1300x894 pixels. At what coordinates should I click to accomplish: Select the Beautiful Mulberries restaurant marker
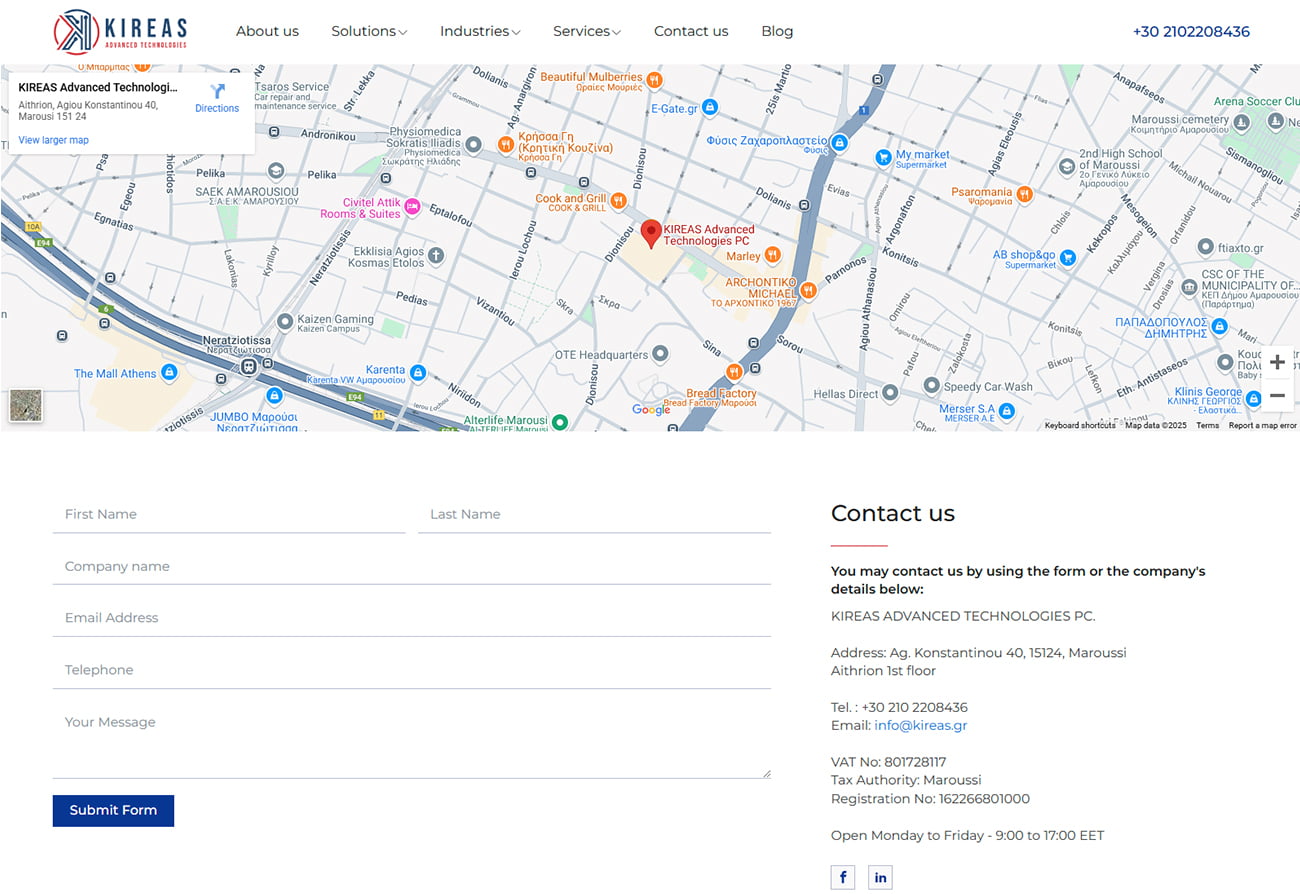coord(654,80)
